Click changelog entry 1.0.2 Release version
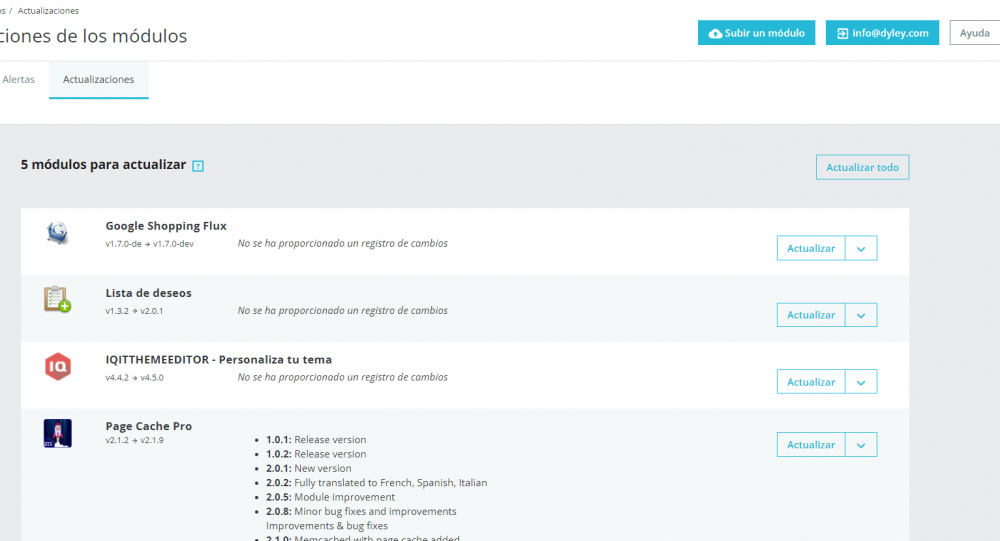 [x=316, y=454]
